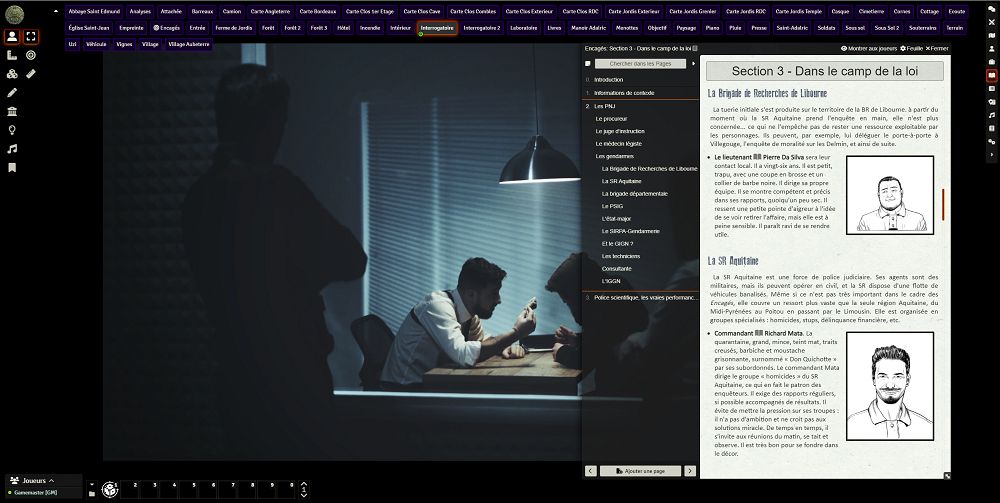
Task: Switch to the Carte Bordeaux scene
Action: tap(320, 11)
